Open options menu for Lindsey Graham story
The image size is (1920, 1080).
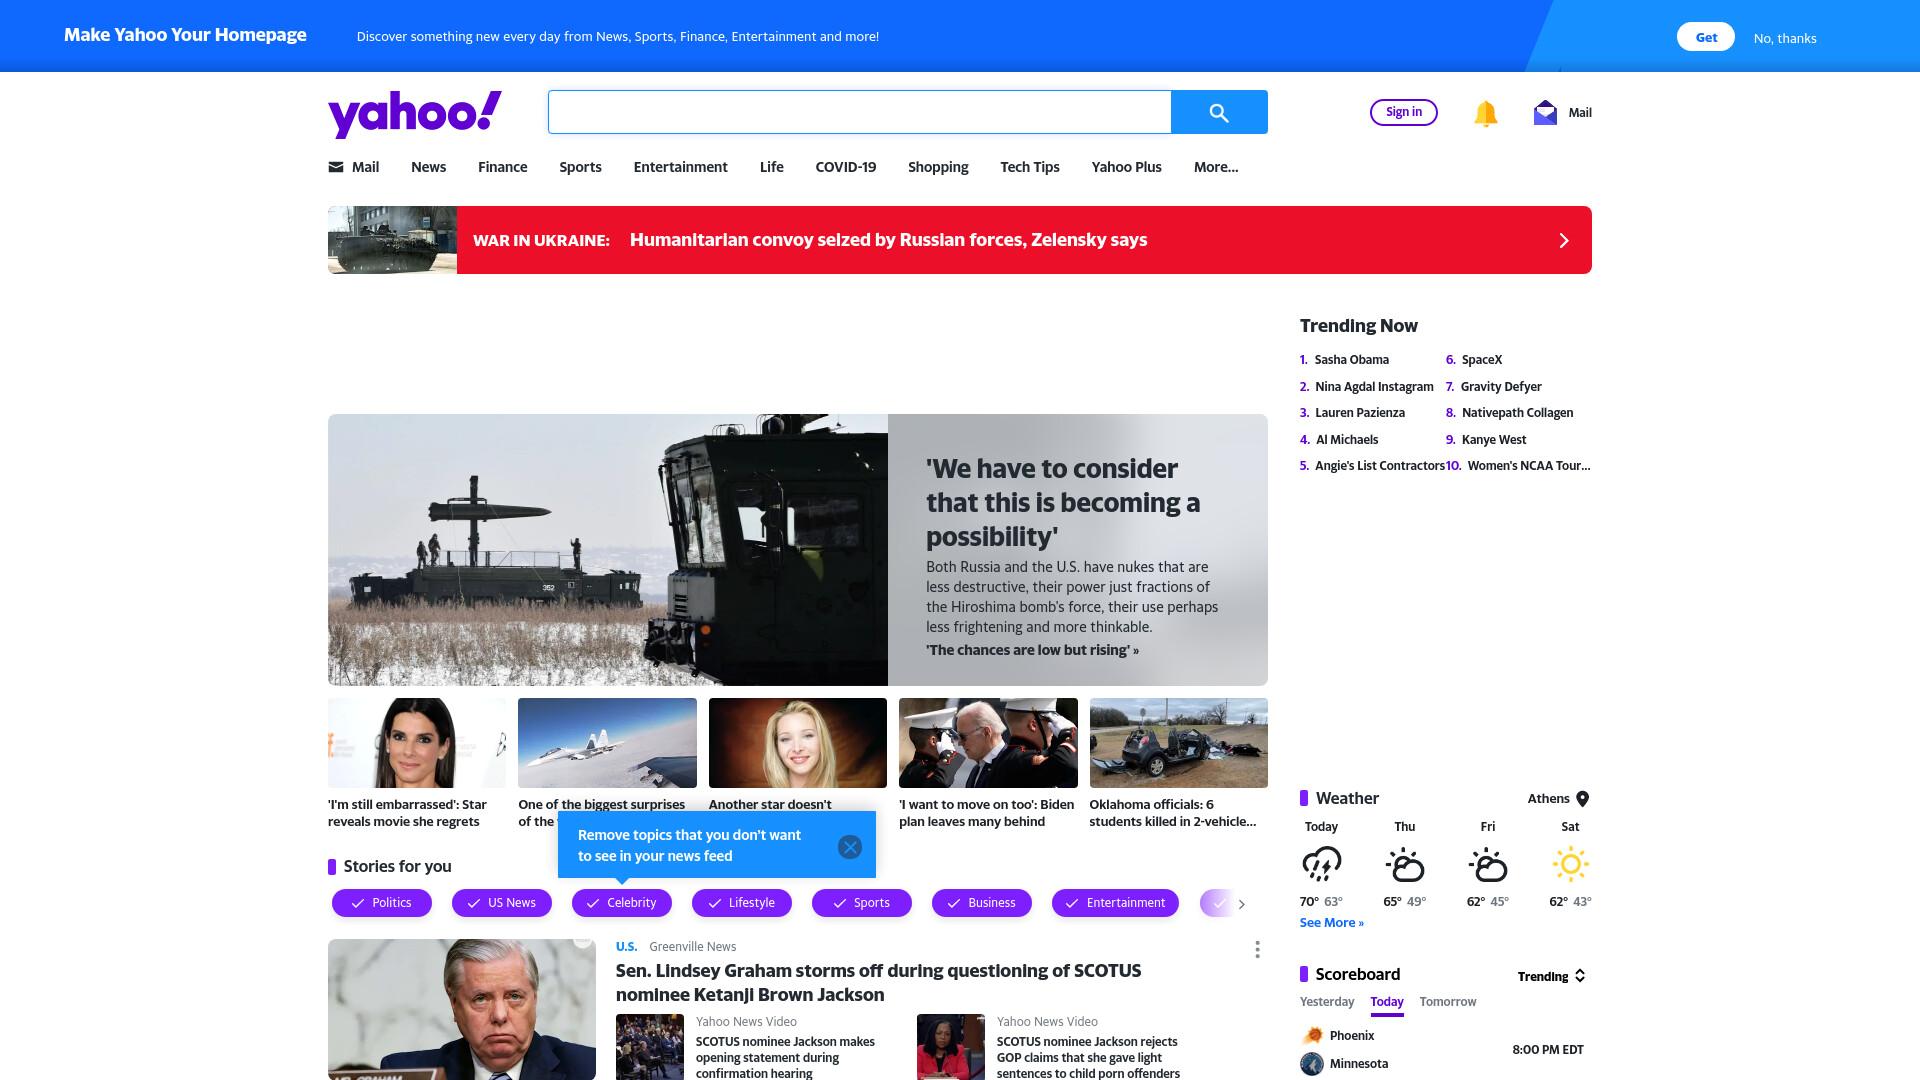1257,949
